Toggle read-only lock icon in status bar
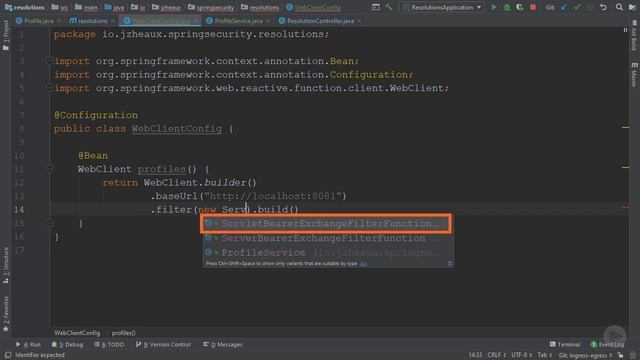The width and height of the screenshot is (640, 360). (620, 355)
